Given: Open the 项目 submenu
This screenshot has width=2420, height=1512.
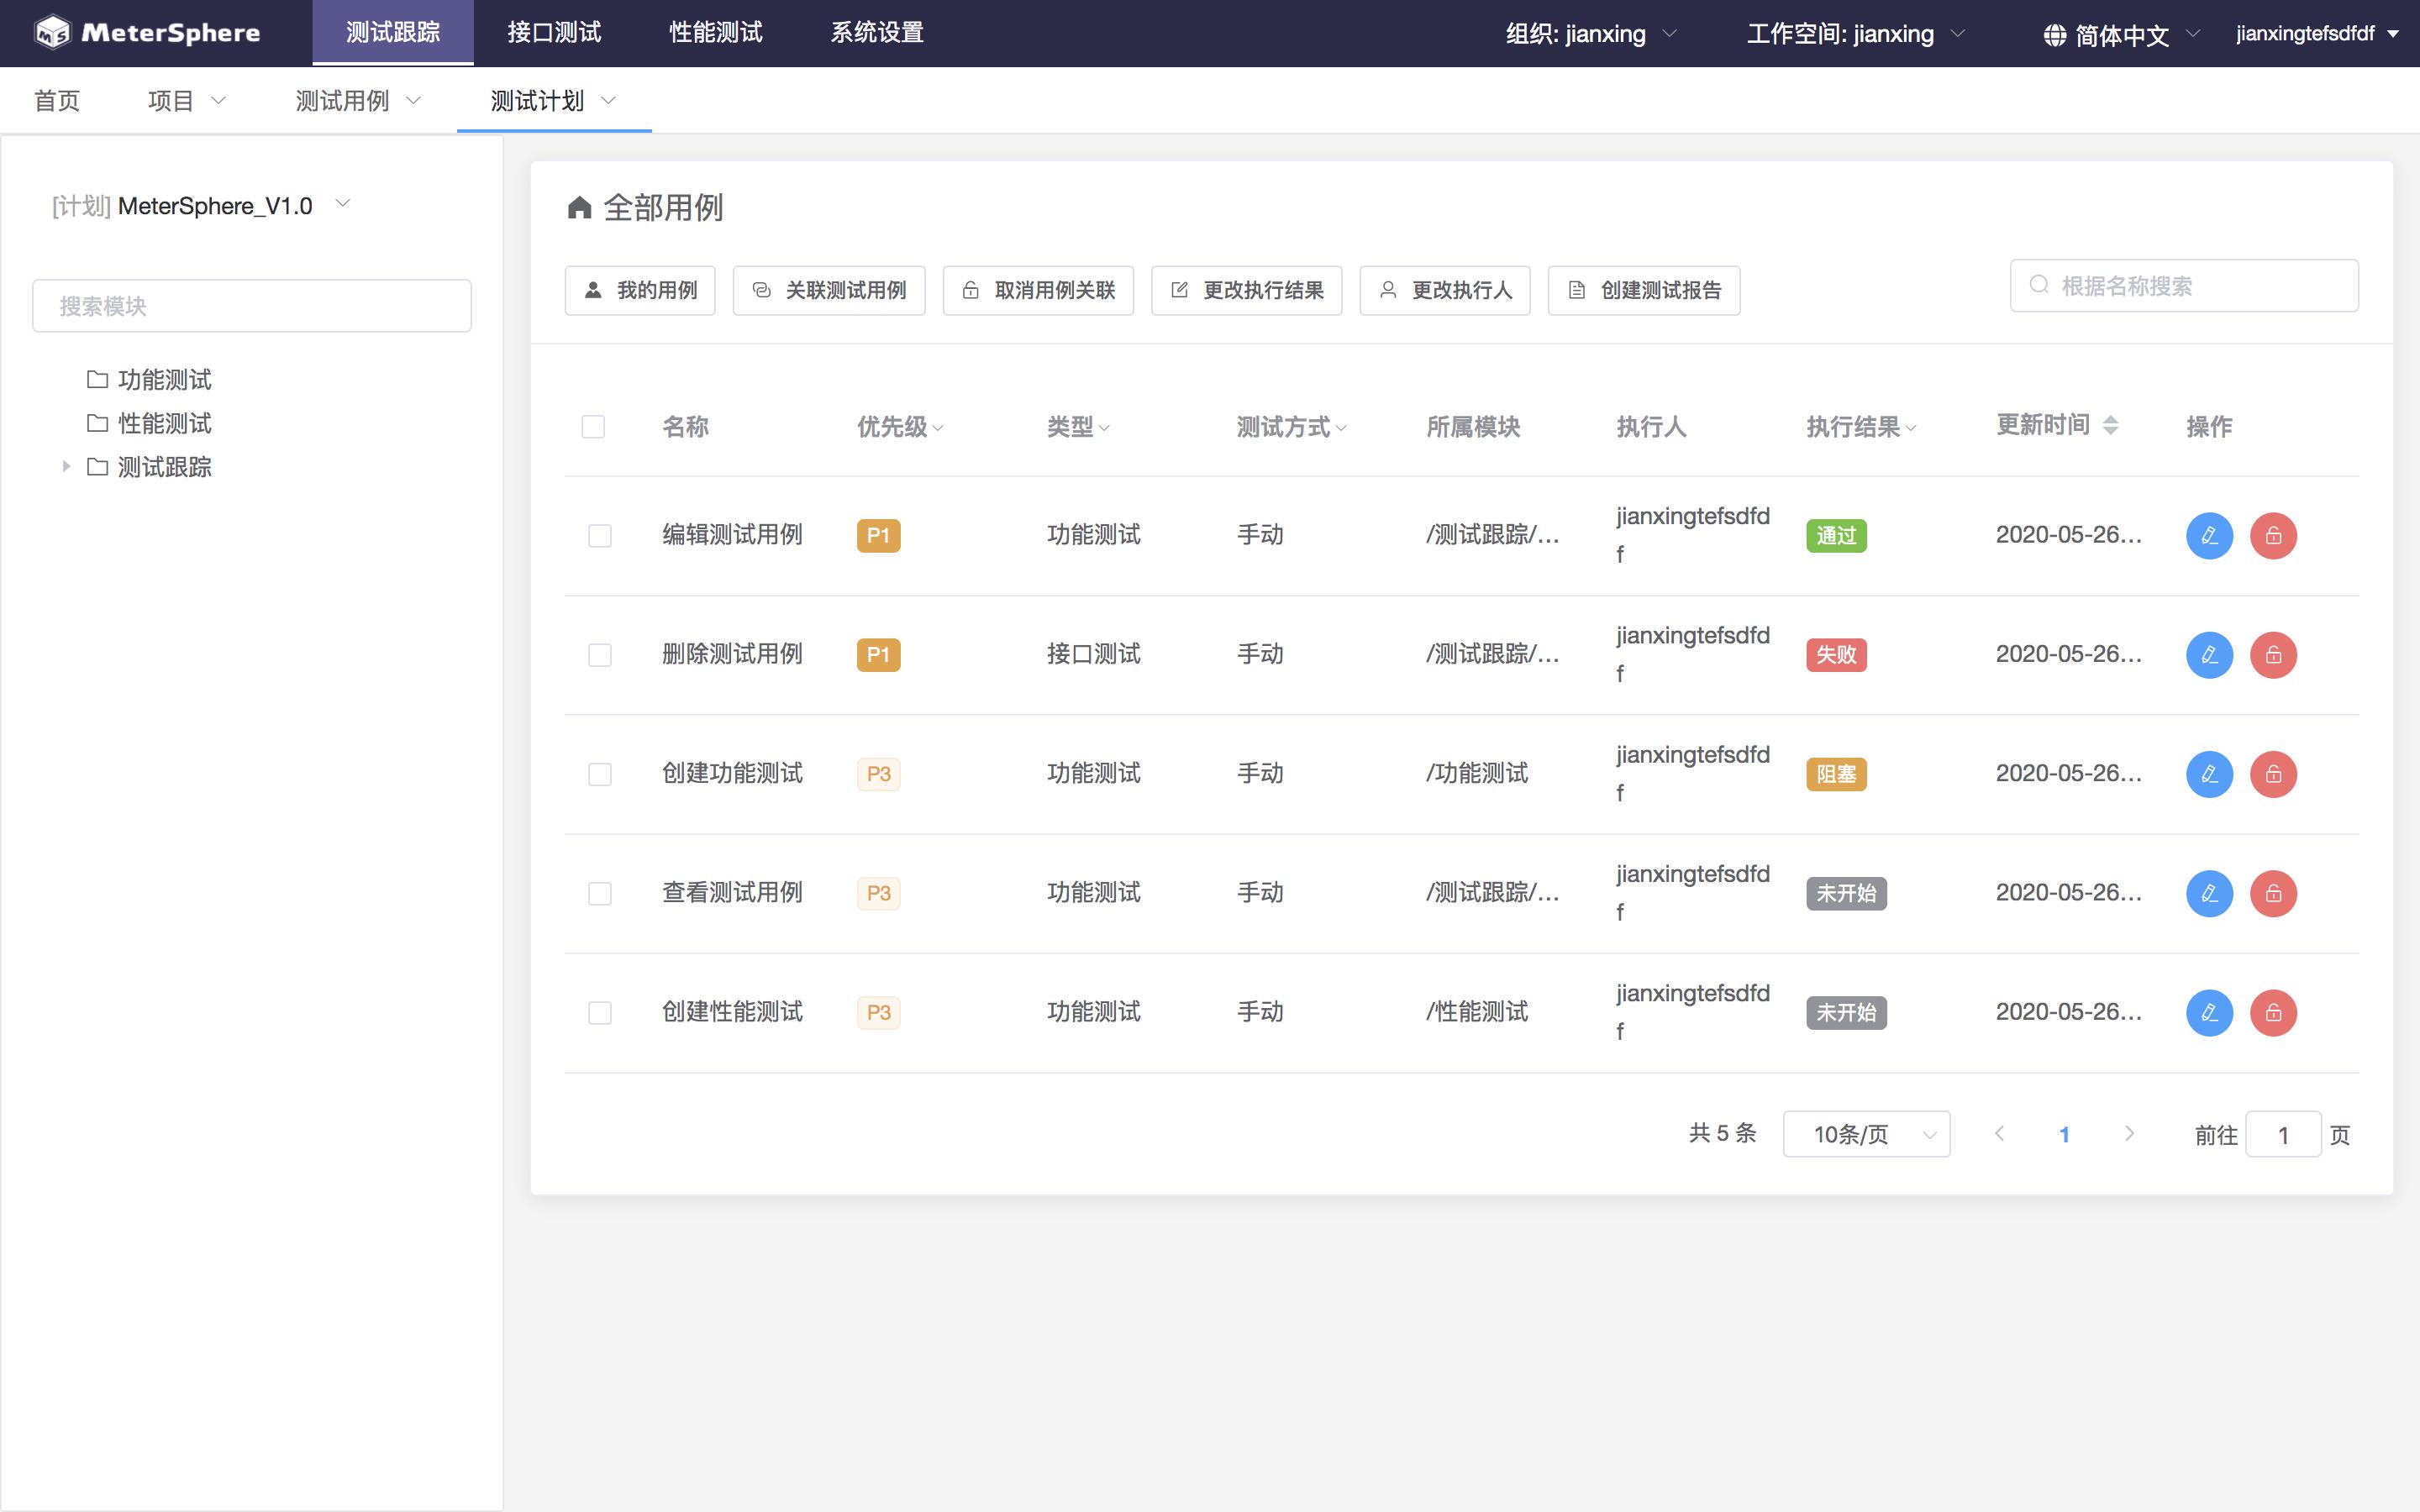Looking at the screenshot, I should tap(187, 100).
